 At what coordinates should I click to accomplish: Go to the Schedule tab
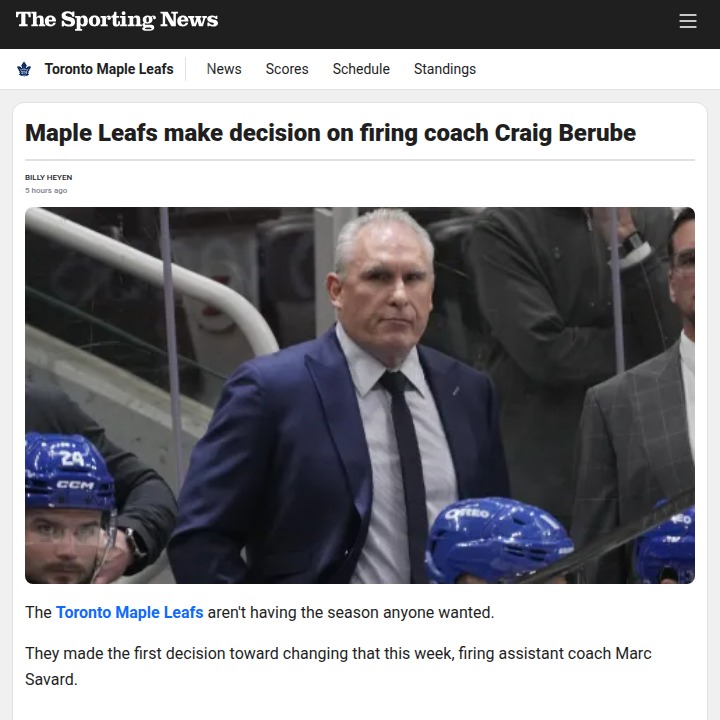click(x=361, y=69)
